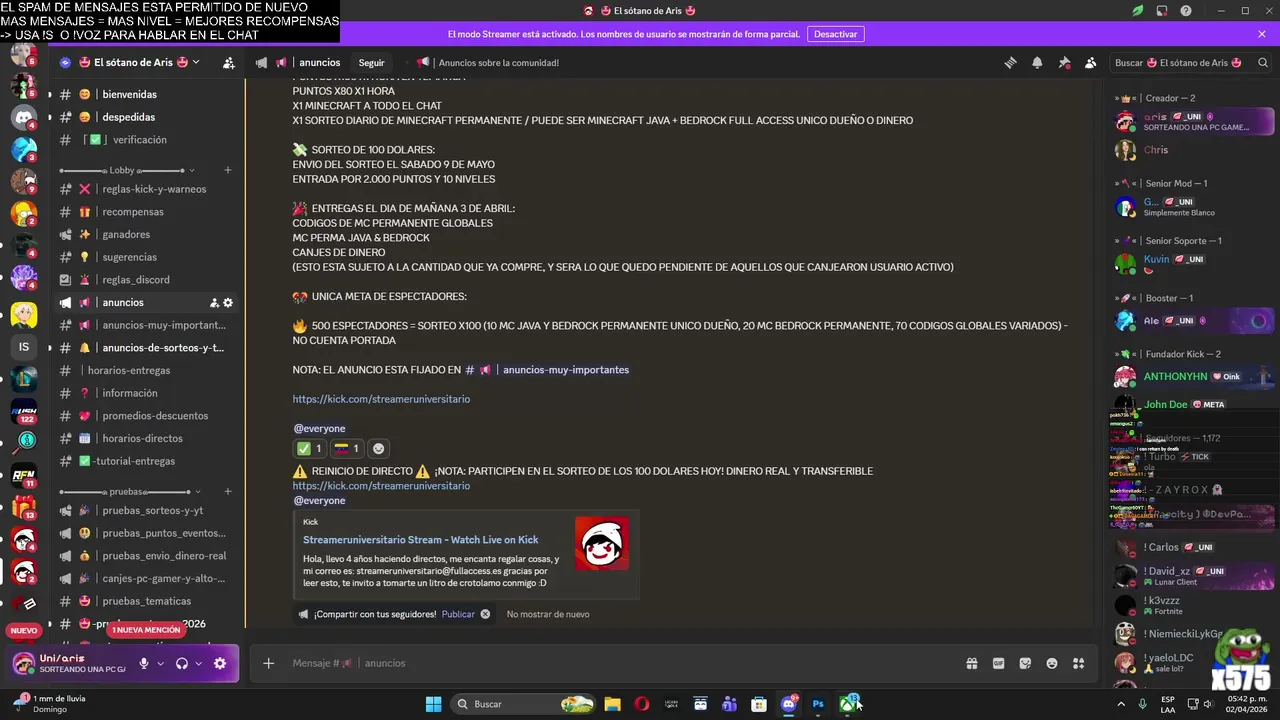The image size is (1280, 720).
Task: Open the gift icon in message bar
Action: point(971,663)
